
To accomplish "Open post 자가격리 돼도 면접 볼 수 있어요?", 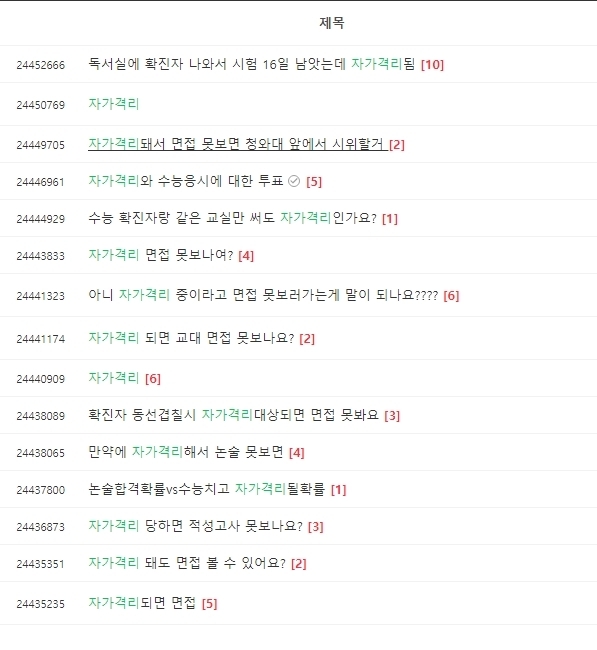I will point(187,563).
